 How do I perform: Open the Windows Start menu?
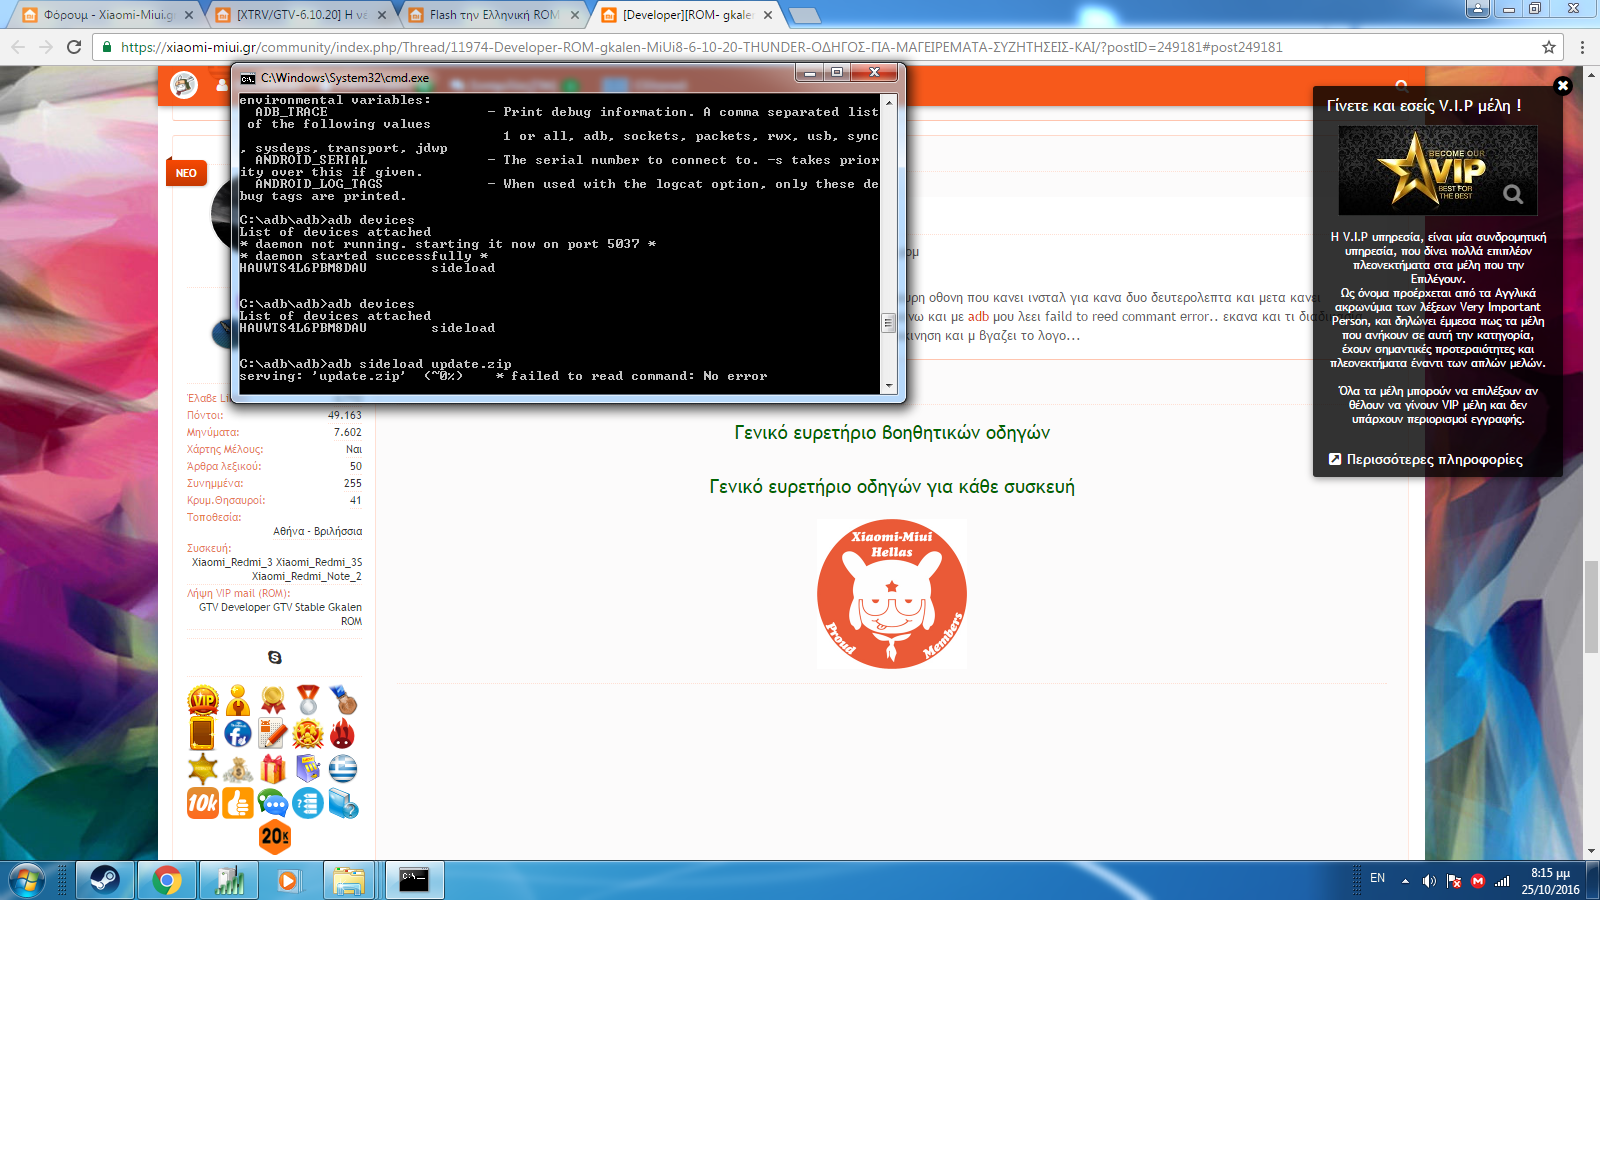[x=27, y=881]
